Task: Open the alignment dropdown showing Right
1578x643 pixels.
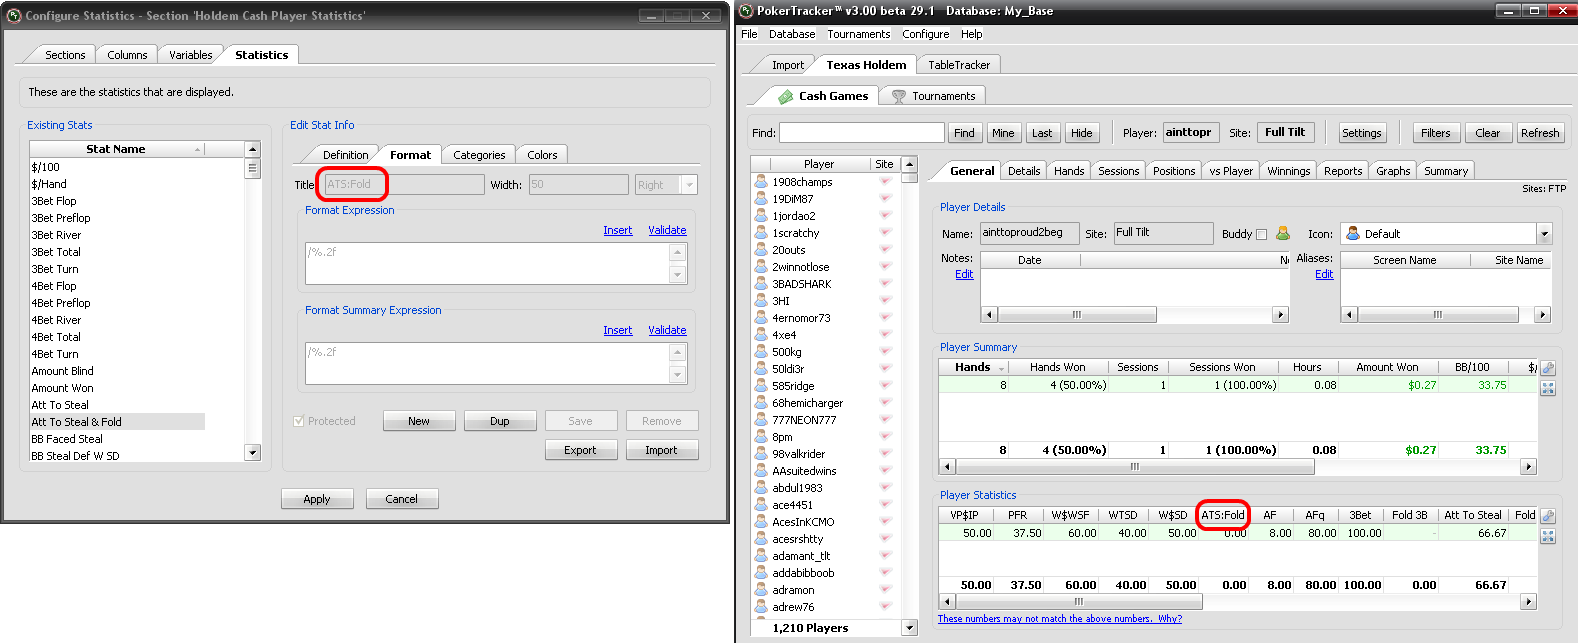Action: [x=689, y=185]
